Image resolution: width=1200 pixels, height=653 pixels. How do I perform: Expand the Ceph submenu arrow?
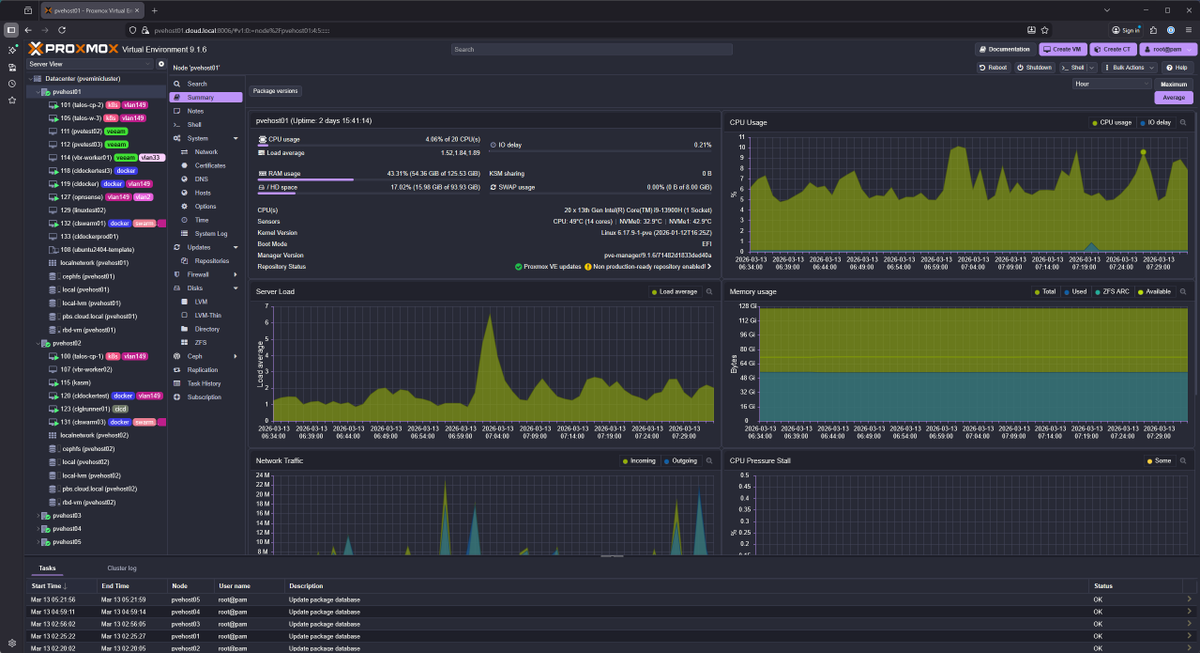(x=236, y=356)
